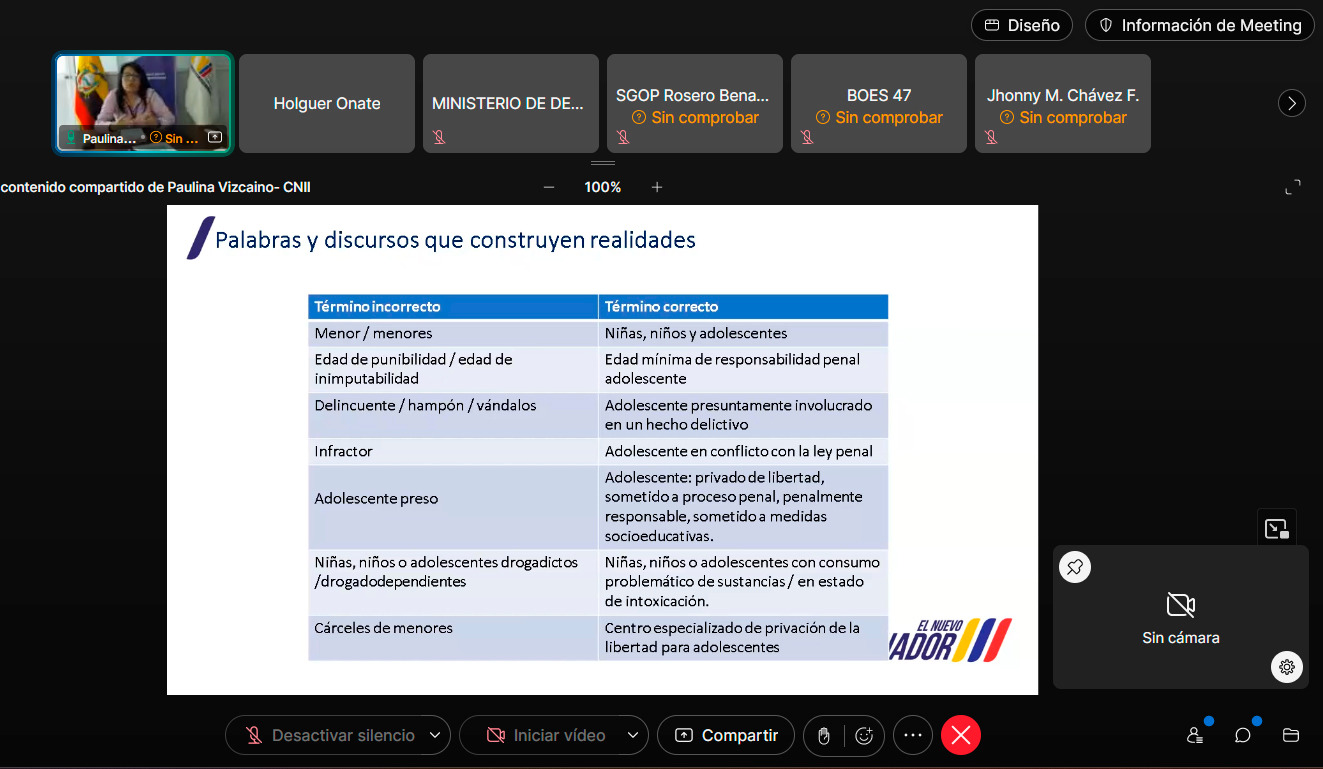Show next participants with right chevron
The image size is (1323, 769).
(x=1292, y=103)
